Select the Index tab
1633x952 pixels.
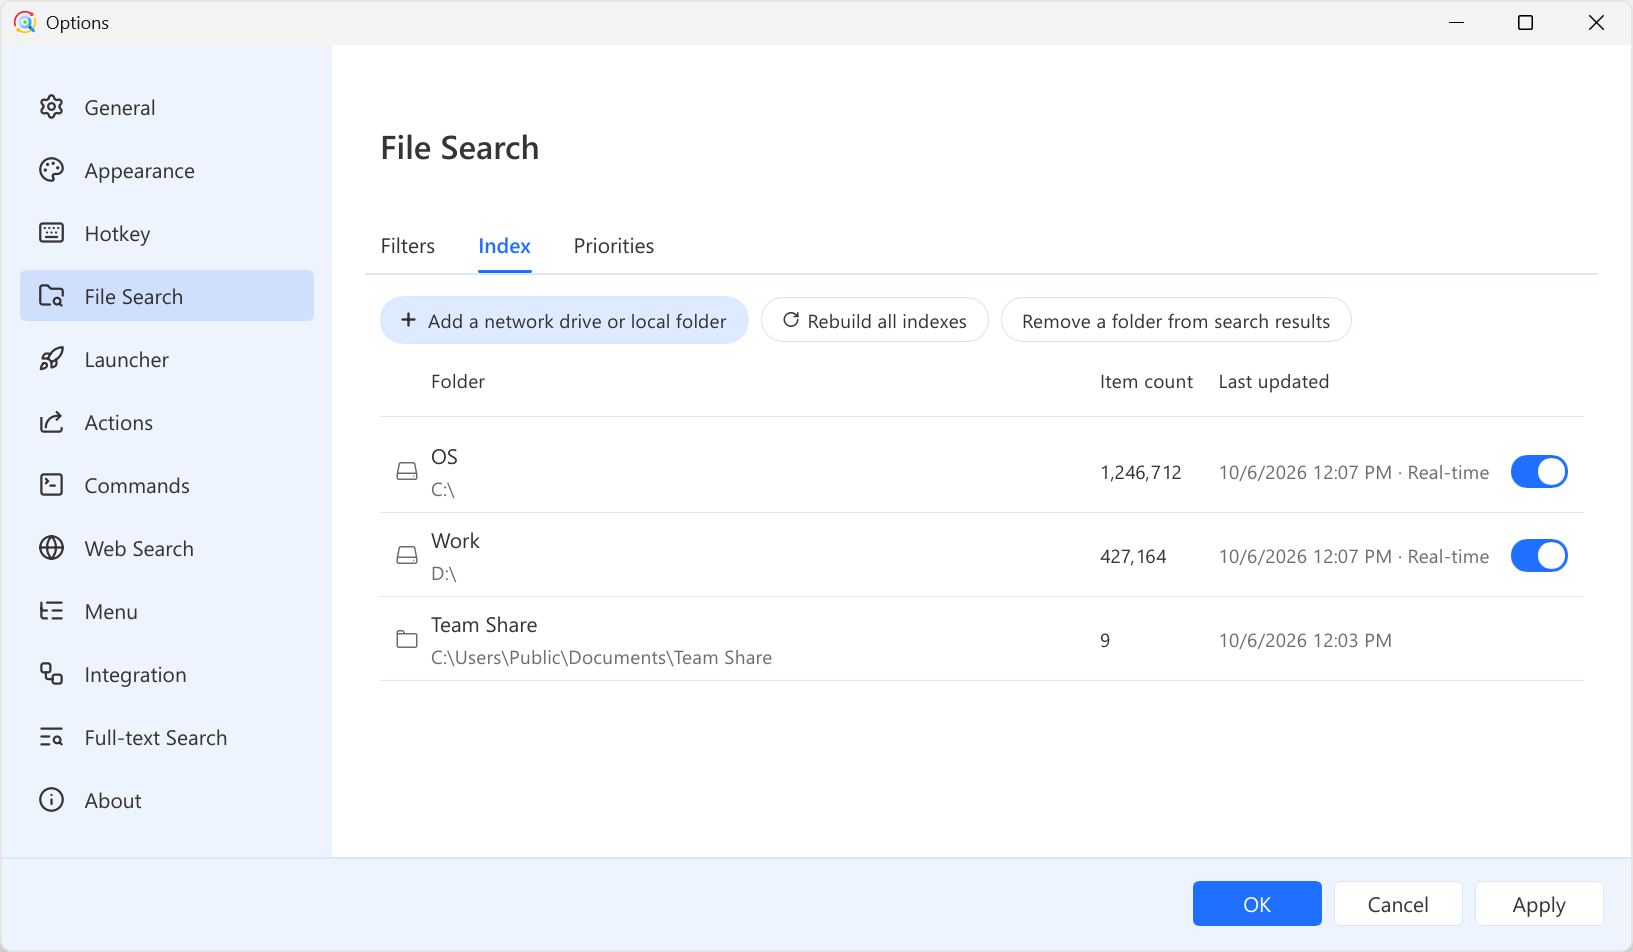(x=505, y=246)
